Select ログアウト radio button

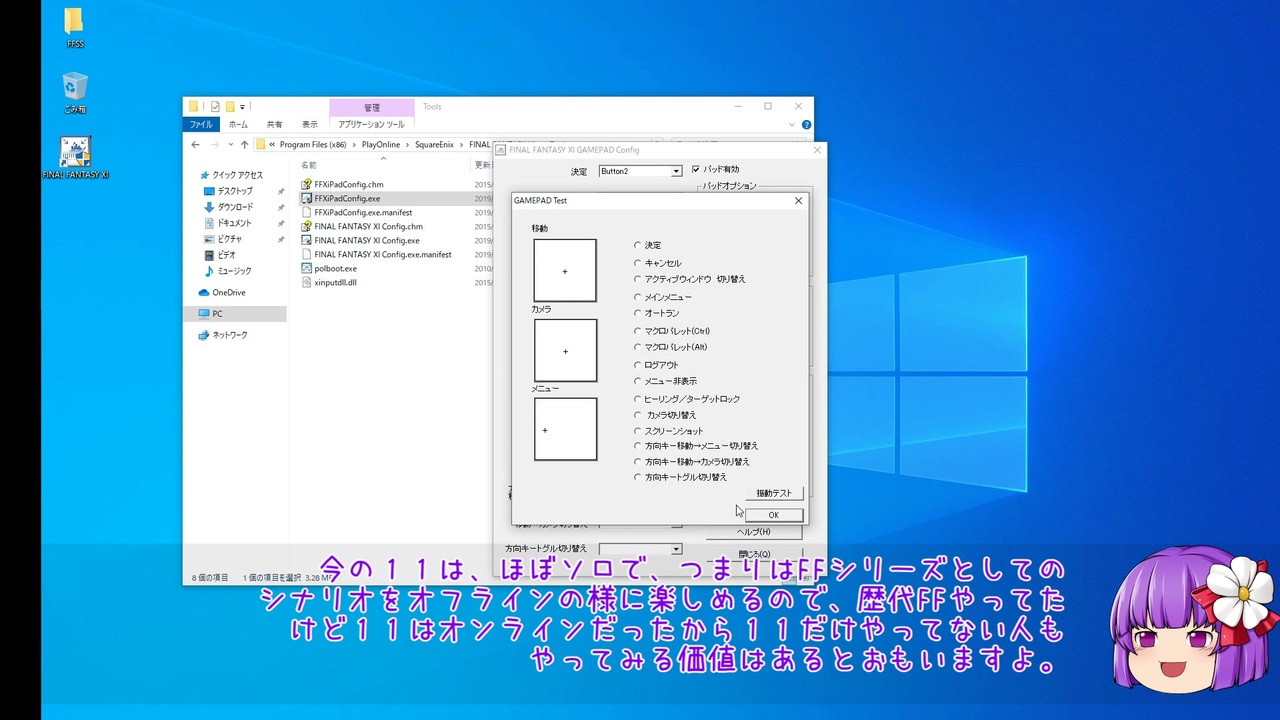tap(638, 365)
